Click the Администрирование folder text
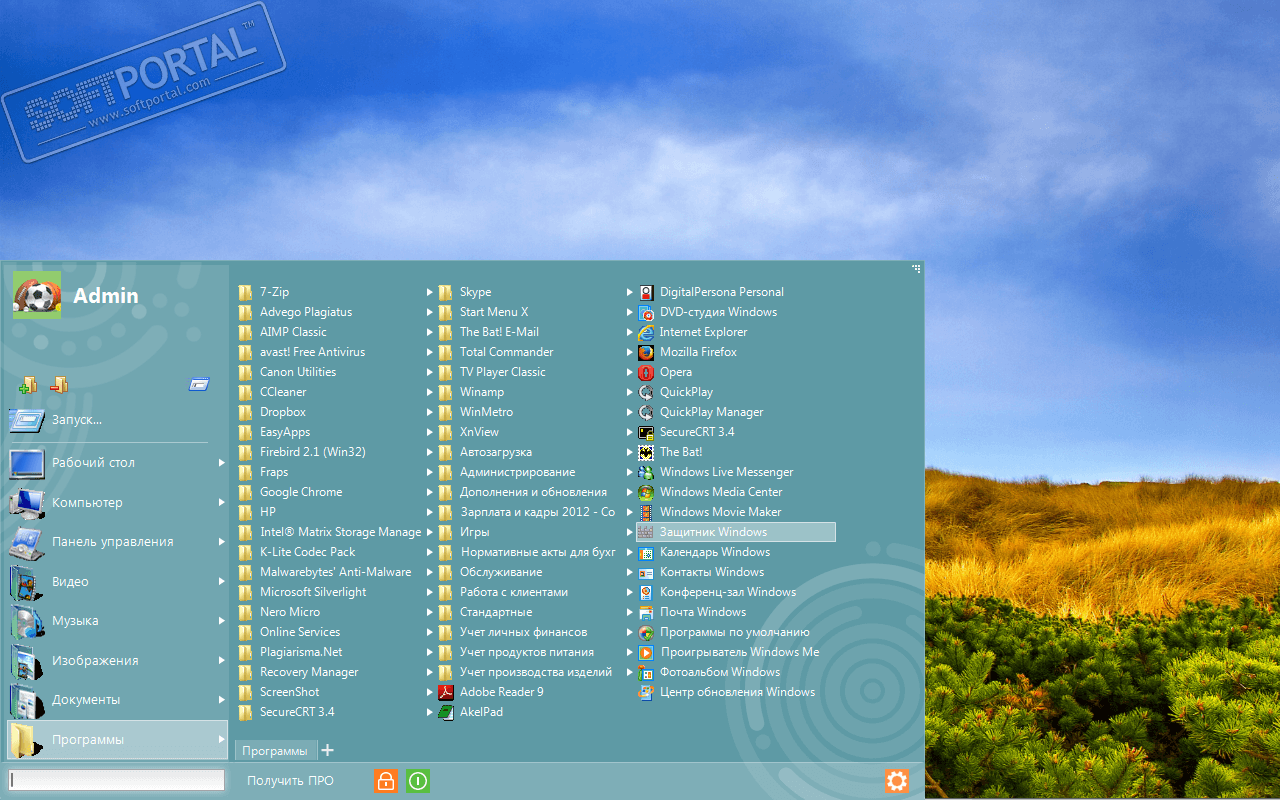Viewport: 1280px width, 800px height. pyautogui.click(x=518, y=472)
